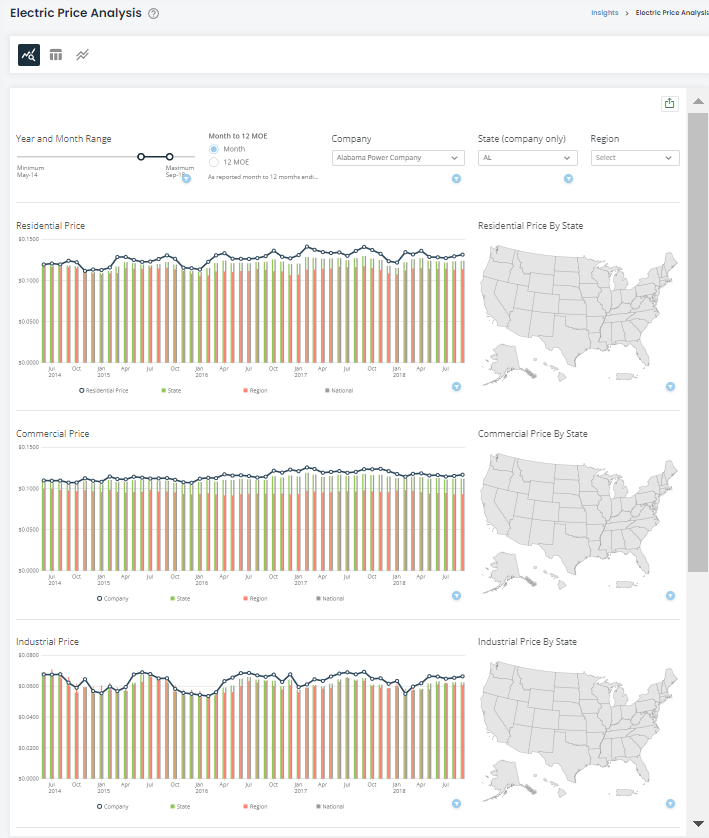This screenshot has height=838, width=709.
Task: Click the Residential Price By State map
Action: (579, 314)
